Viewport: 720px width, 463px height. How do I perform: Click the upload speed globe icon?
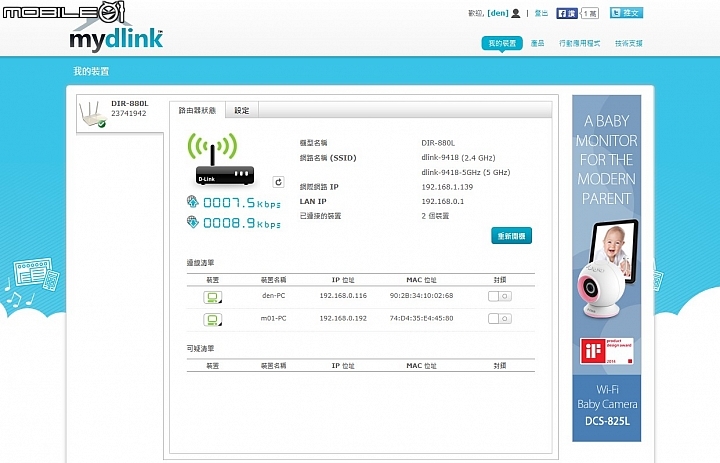(192, 202)
